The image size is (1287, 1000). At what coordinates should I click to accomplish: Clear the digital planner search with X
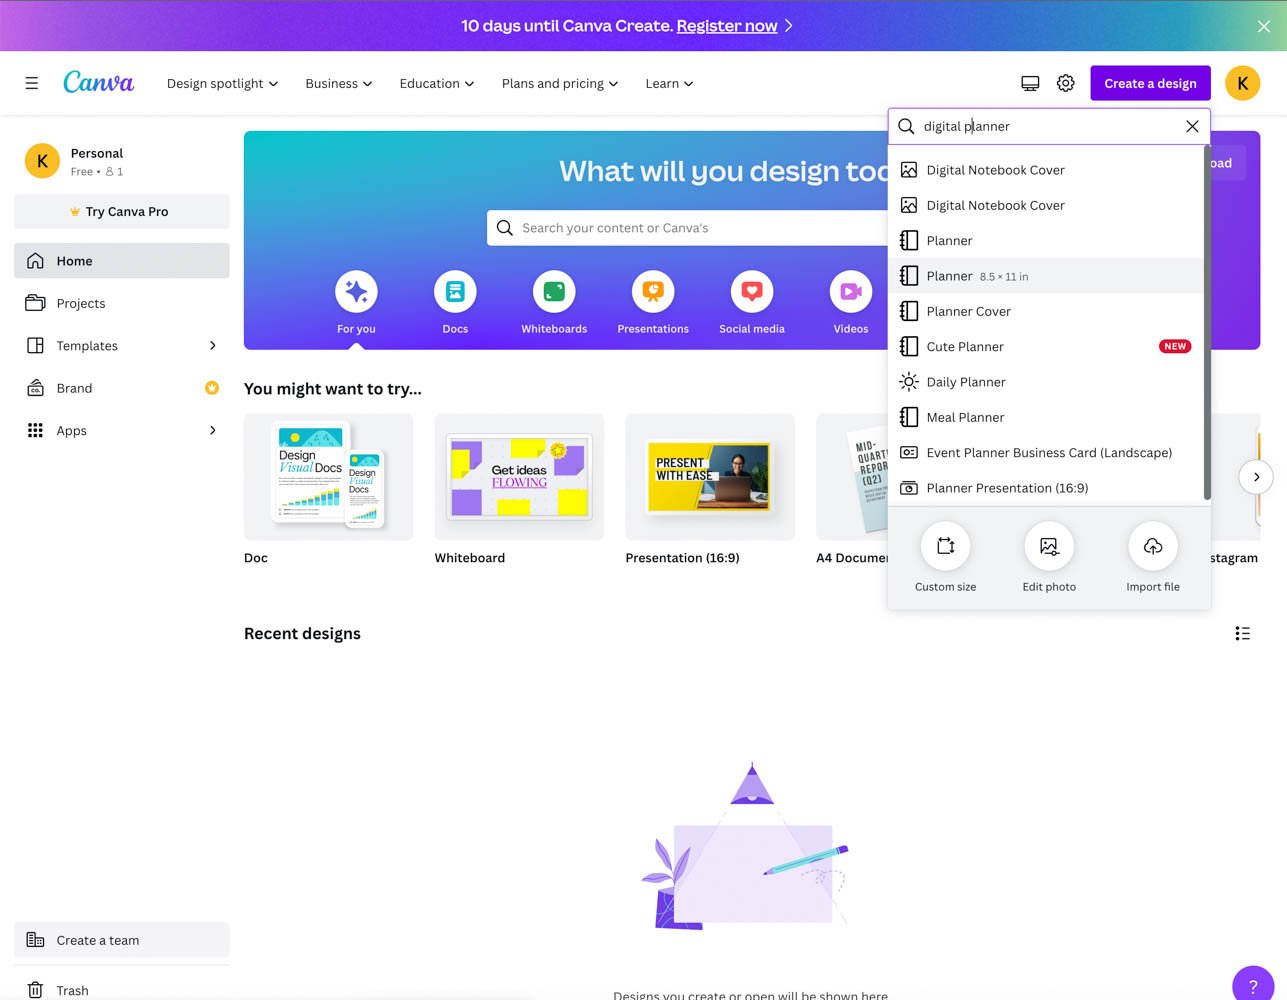click(1192, 126)
